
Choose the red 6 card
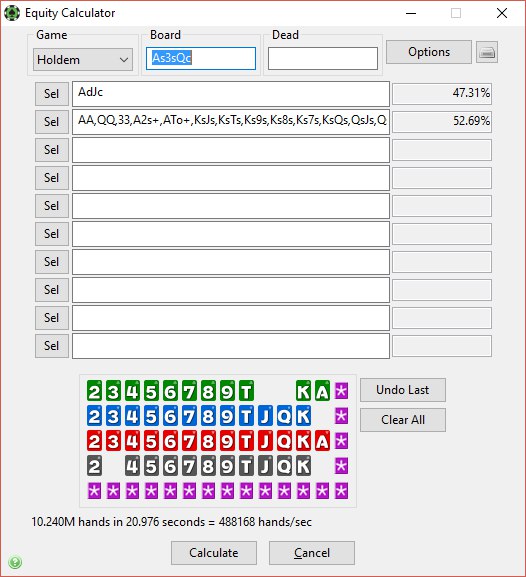170,441
